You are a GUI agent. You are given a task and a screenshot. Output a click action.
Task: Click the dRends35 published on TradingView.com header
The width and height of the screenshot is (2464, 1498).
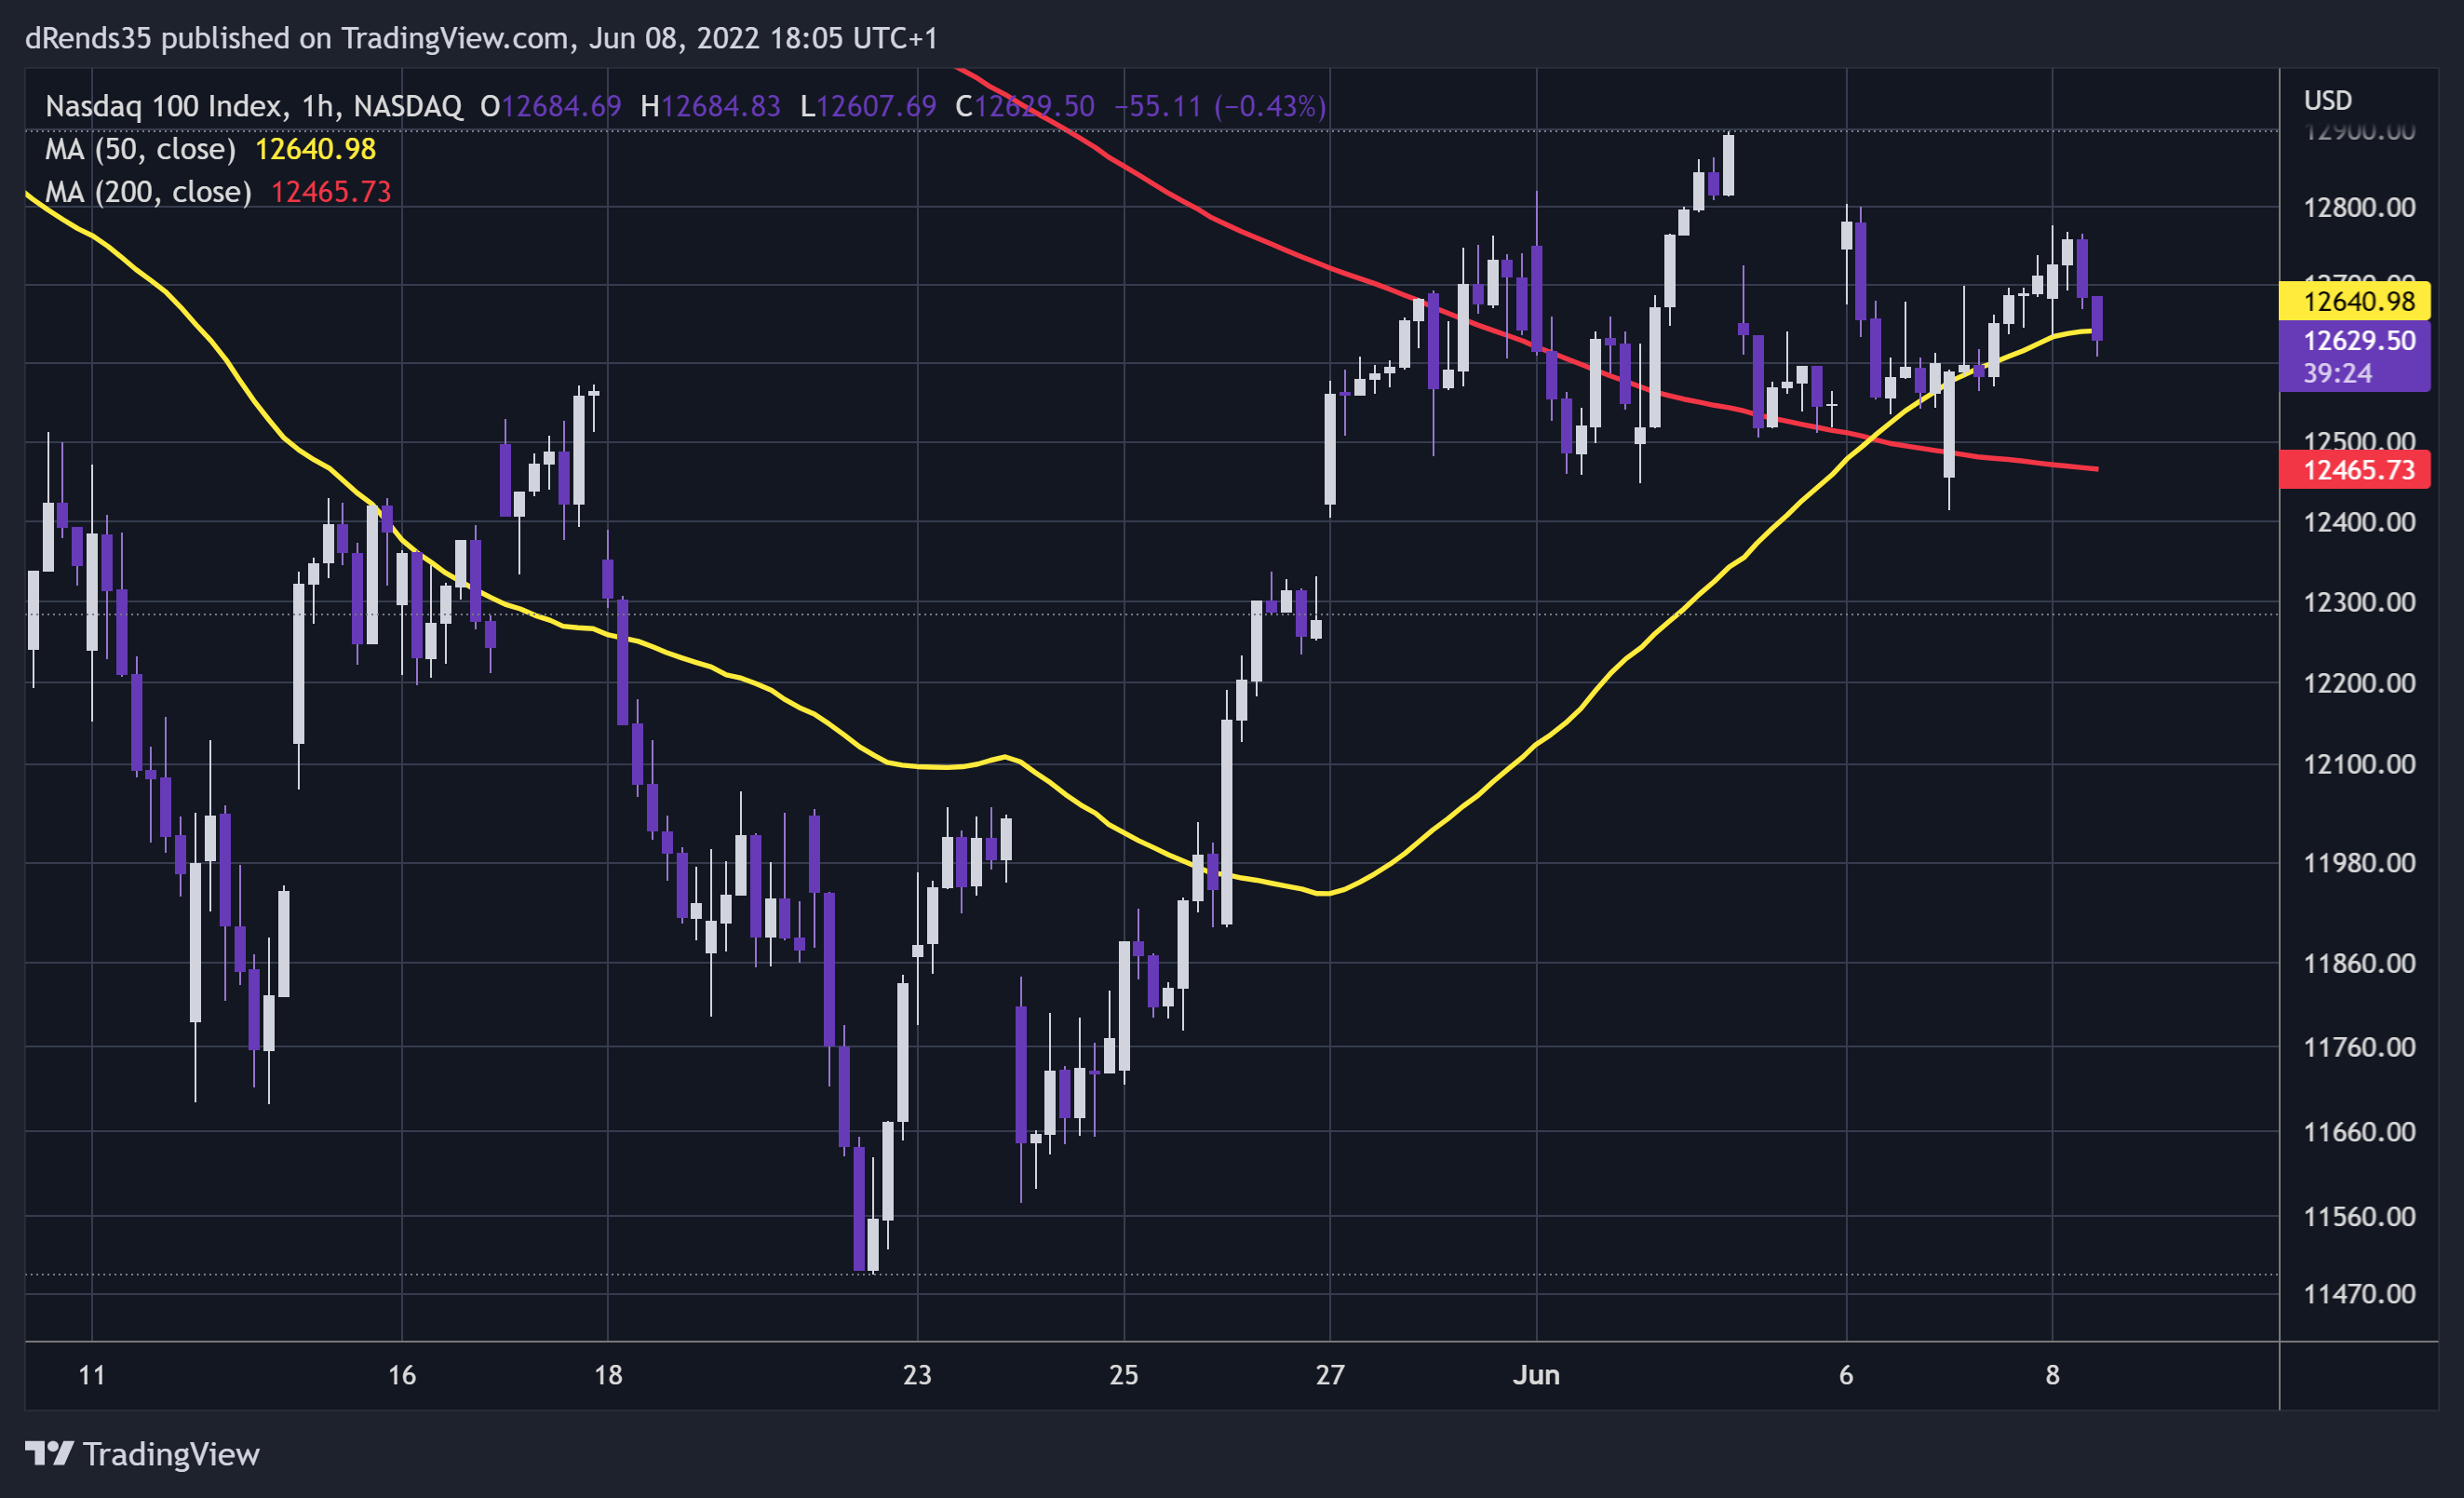click(x=481, y=38)
